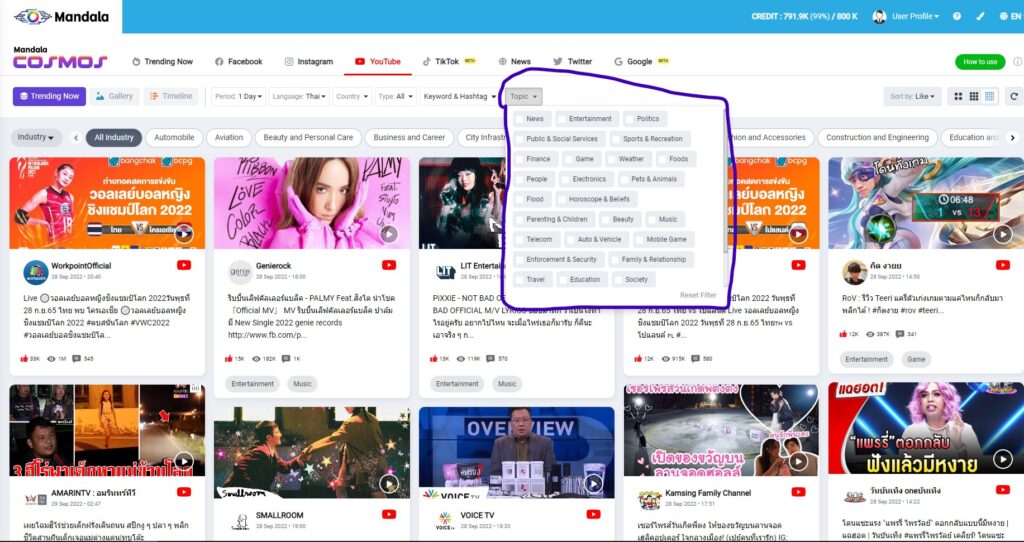Click YouTube icon on Kamsing Family Channel card
Viewport: 1024px width, 542px height.
(x=798, y=492)
